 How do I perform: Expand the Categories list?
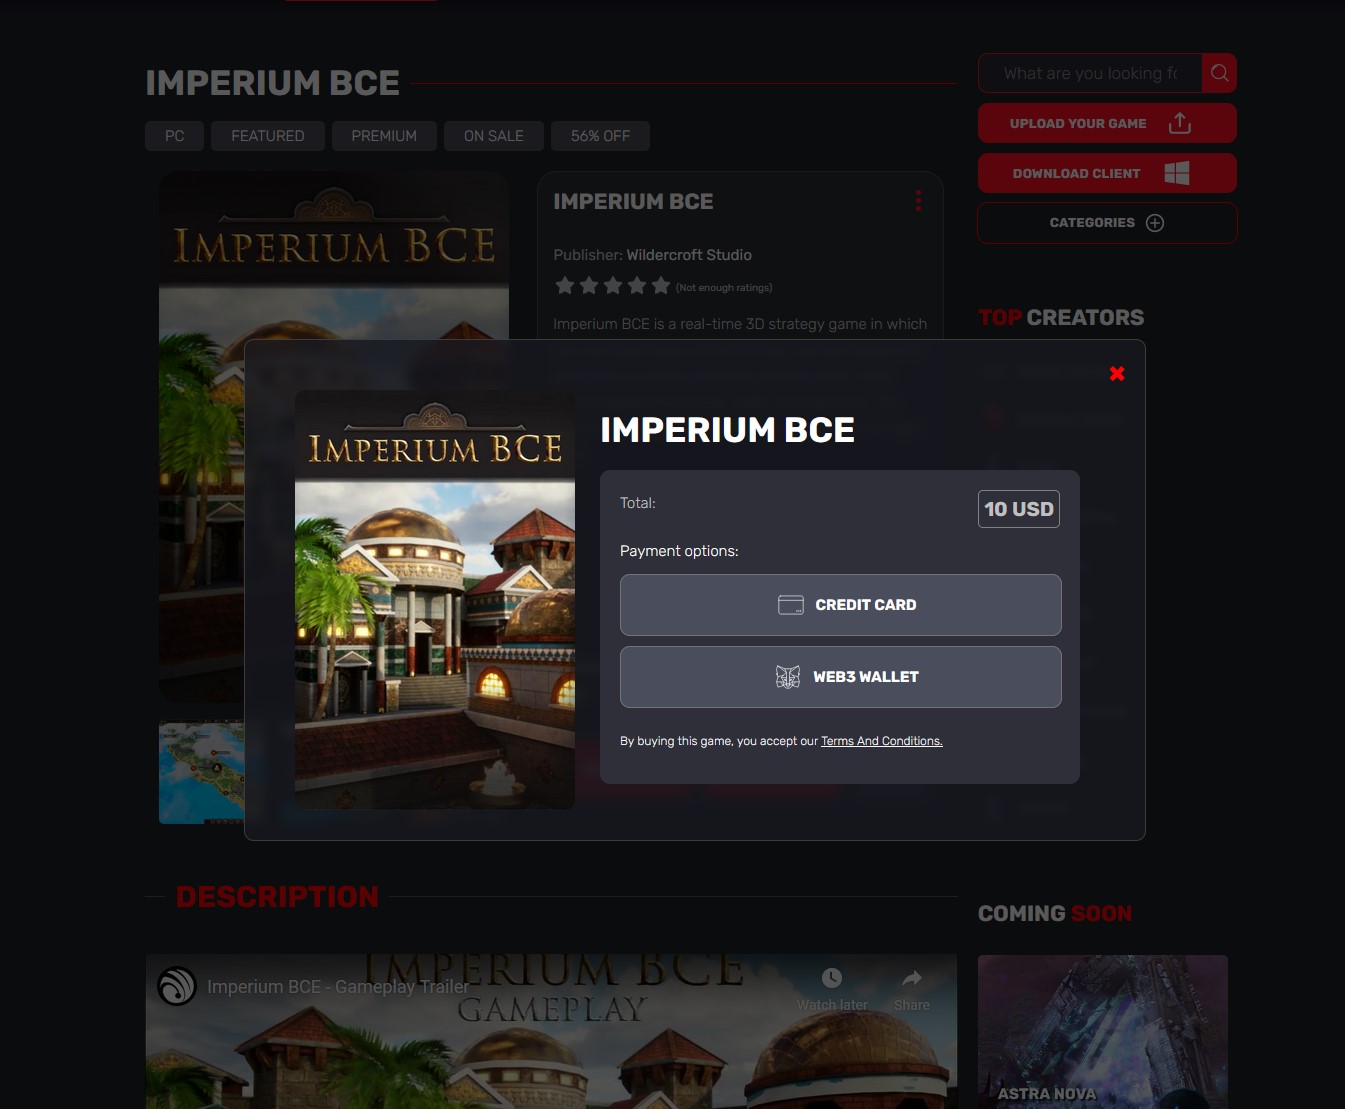[x=1107, y=222]
